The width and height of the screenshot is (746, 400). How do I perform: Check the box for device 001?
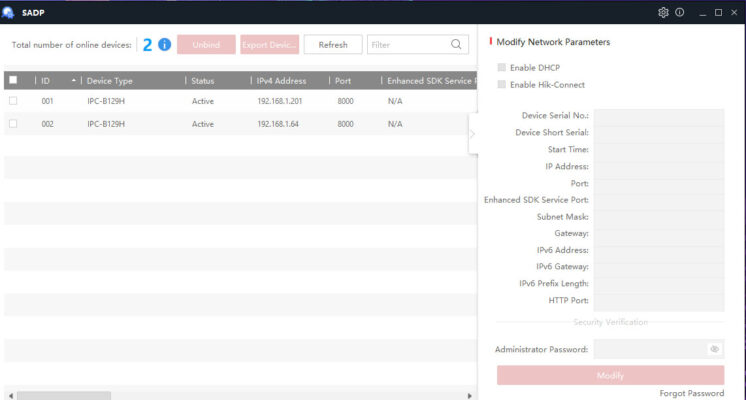pyautogui.click(x=13, y=101)
